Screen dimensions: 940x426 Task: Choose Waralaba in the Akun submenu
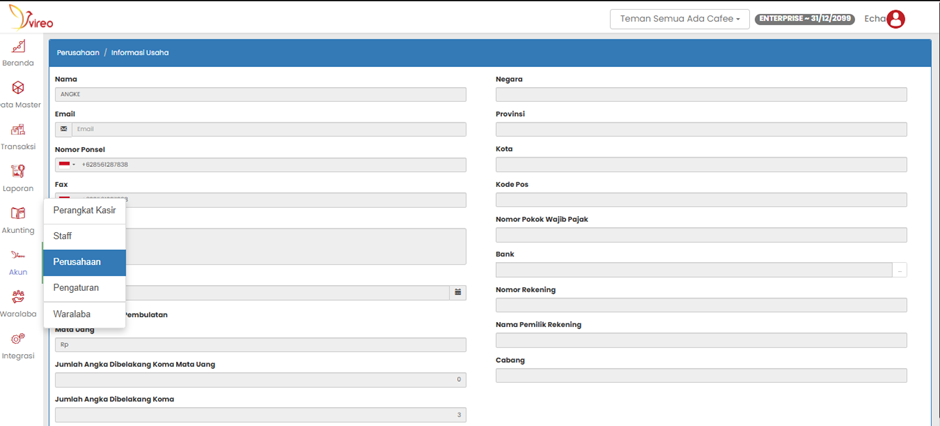coord(72,314)
